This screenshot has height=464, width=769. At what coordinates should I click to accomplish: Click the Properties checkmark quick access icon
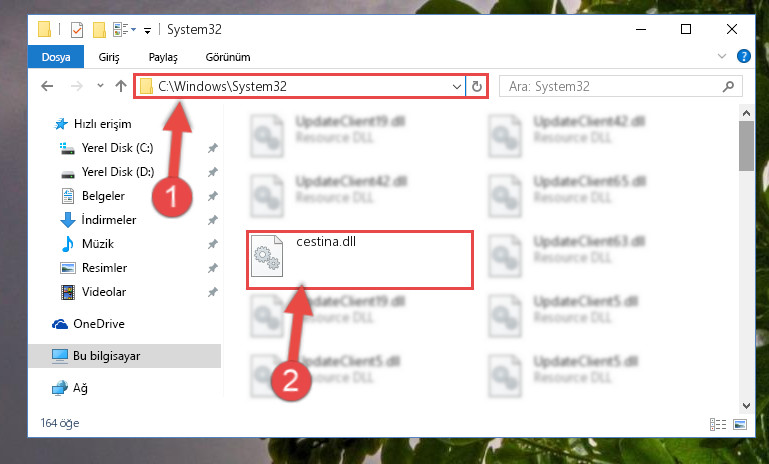[x=77, y=30]
